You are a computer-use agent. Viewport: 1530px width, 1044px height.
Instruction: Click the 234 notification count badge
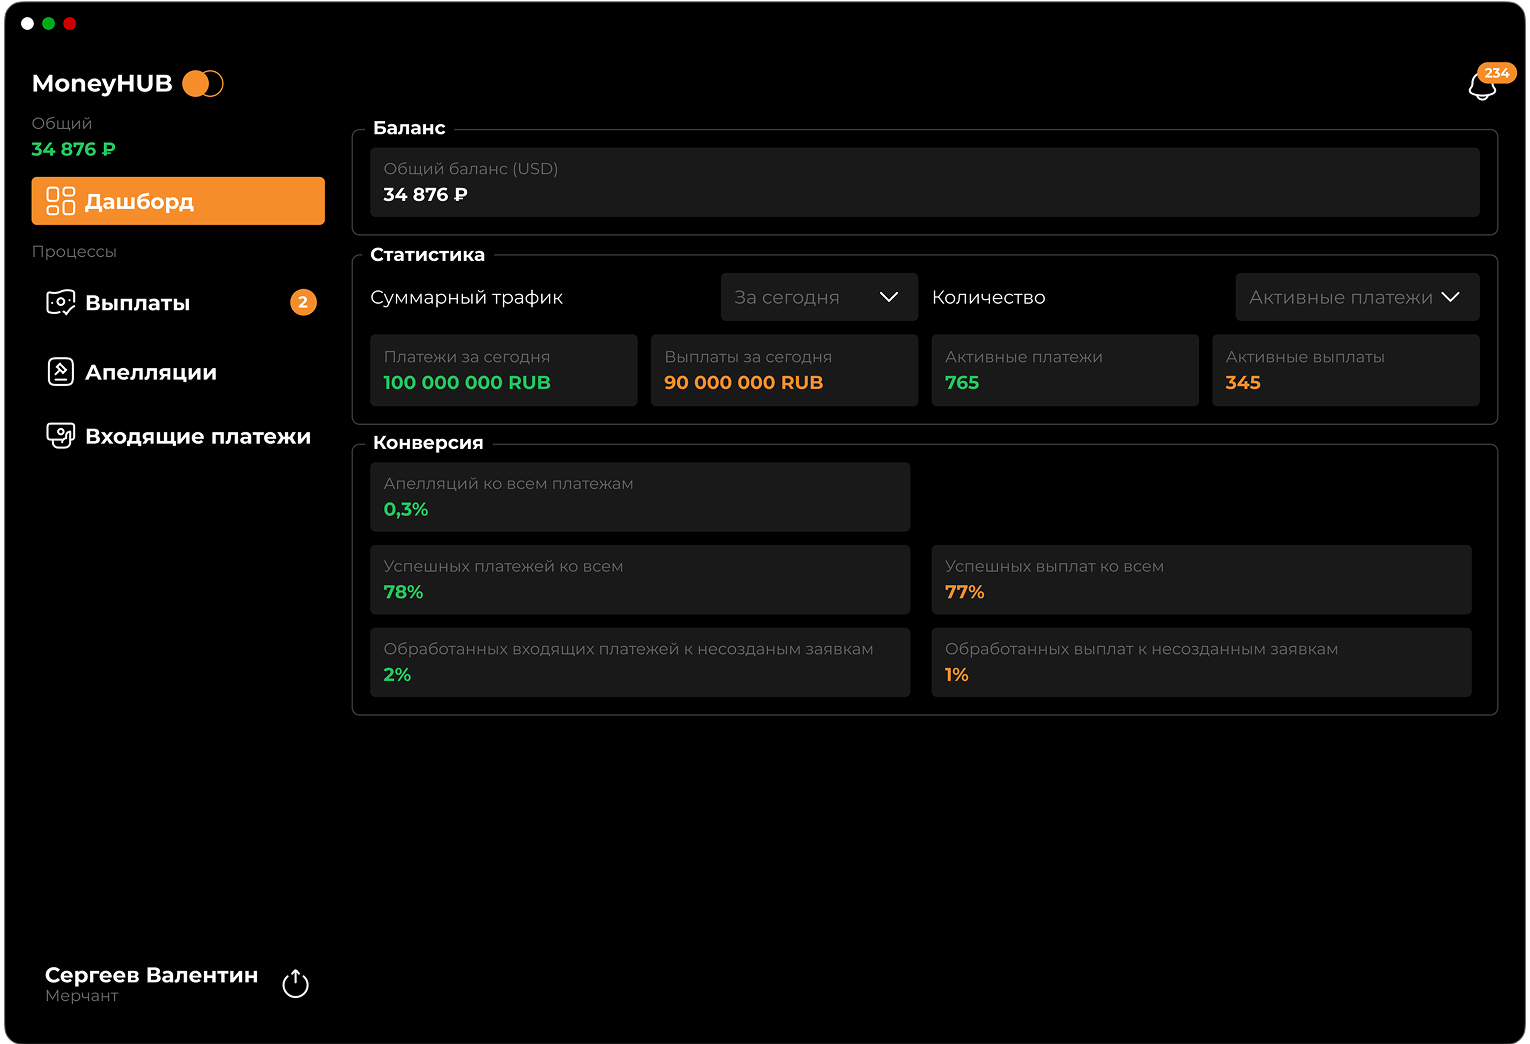(x=1497, y=73)
